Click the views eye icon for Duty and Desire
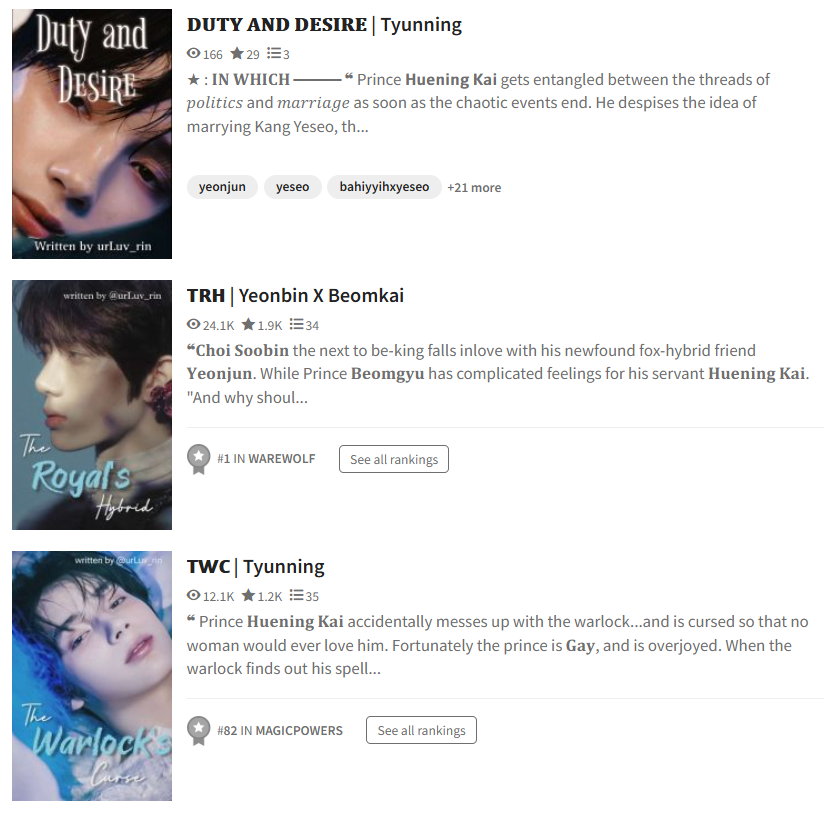The height and width of the screenshot is (817, 837). point(193,53)
